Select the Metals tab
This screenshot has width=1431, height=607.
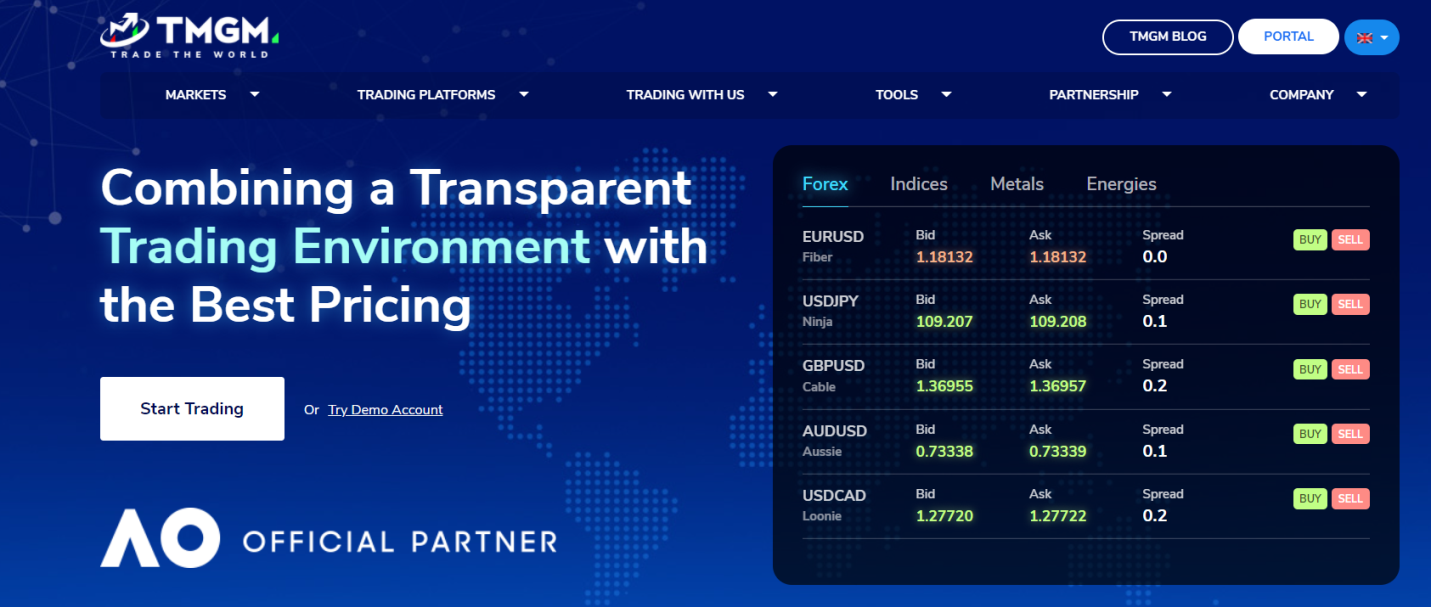pos(1016,184)
